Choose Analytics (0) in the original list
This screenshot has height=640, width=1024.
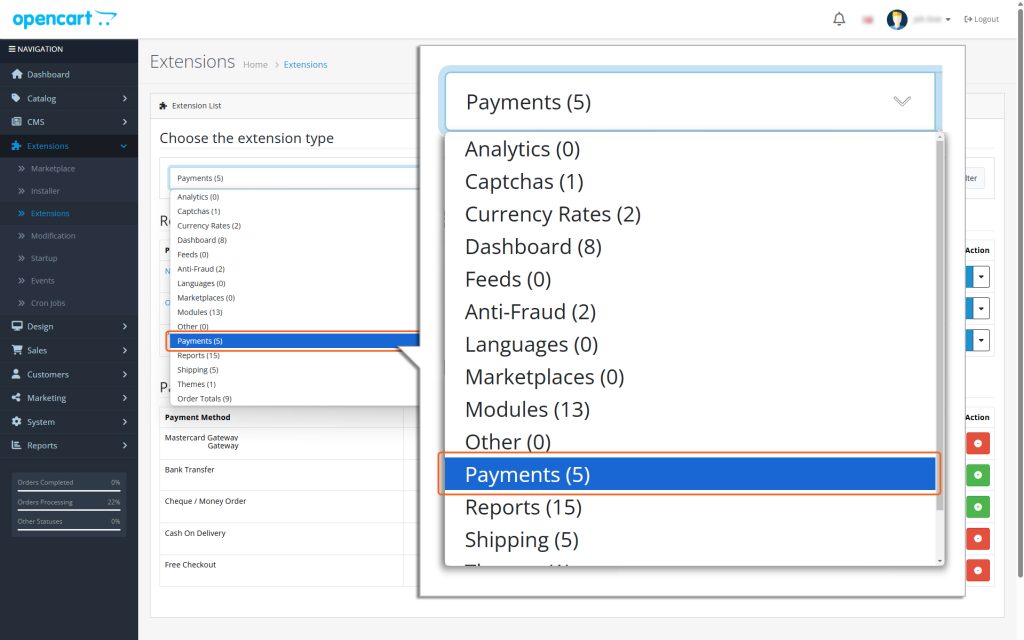[x=198, y=197]
